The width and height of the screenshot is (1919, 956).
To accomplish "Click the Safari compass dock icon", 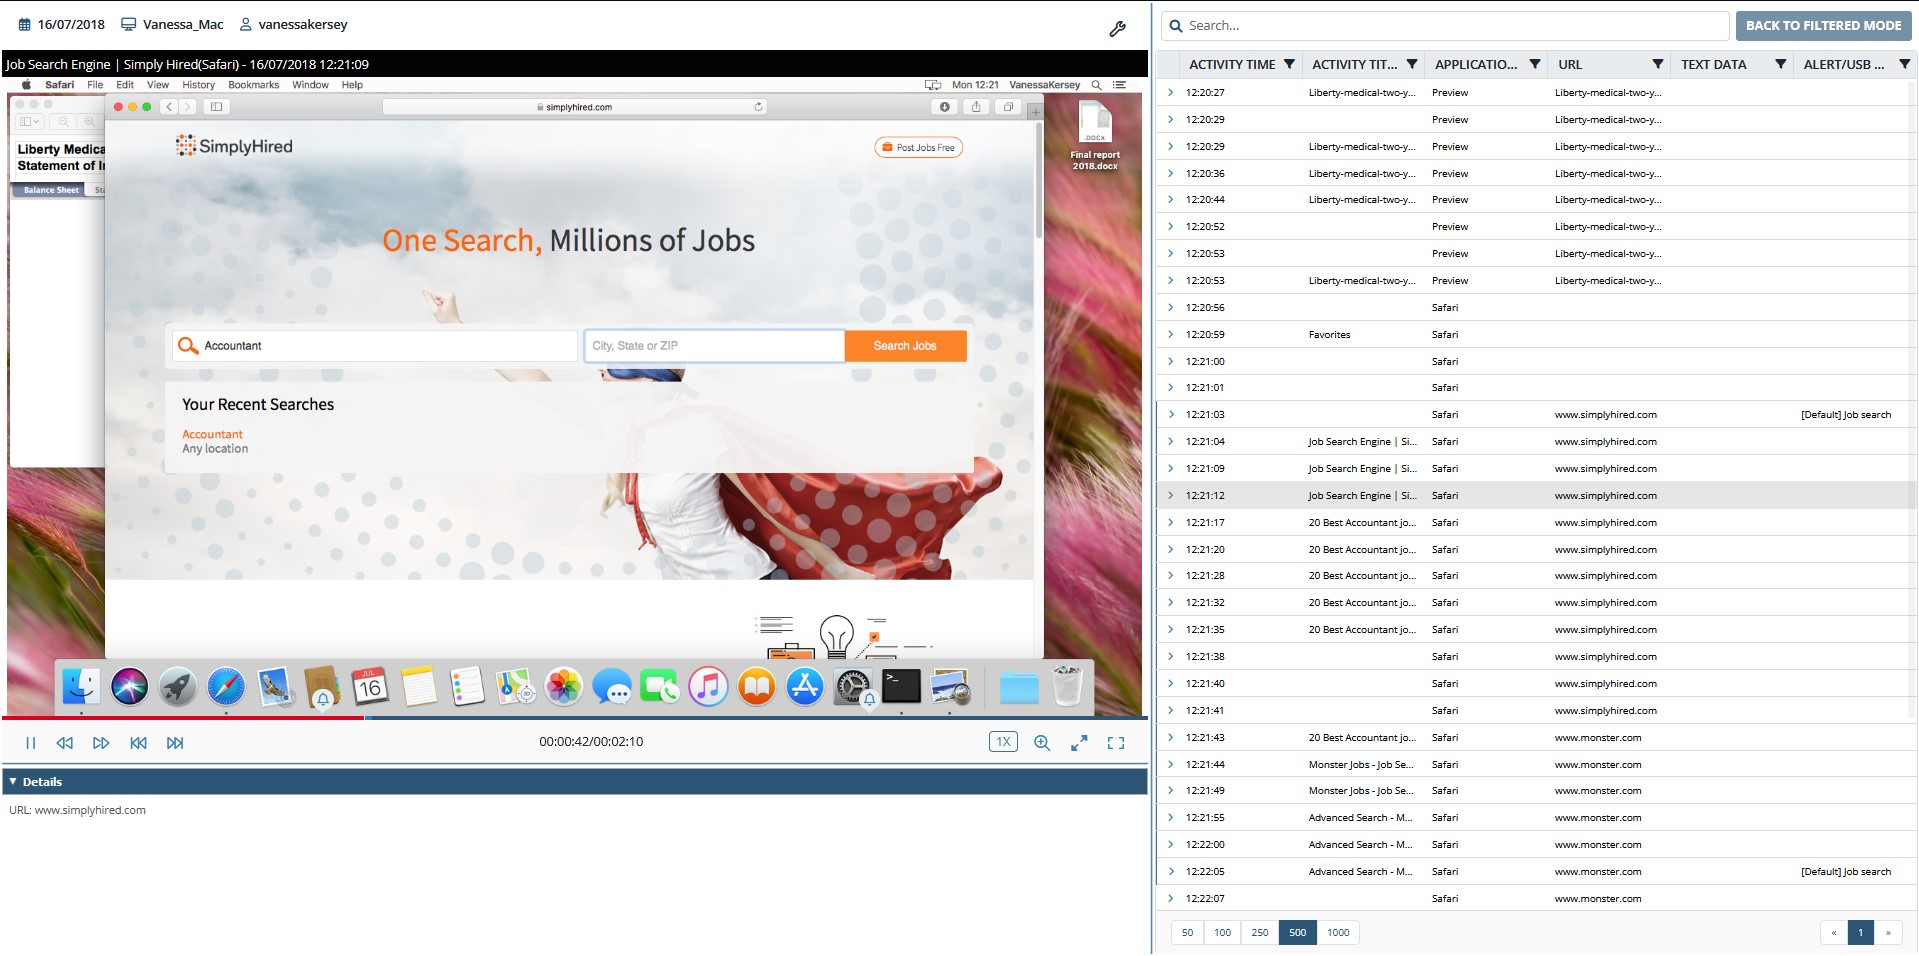I will click(x=226, y=687).
